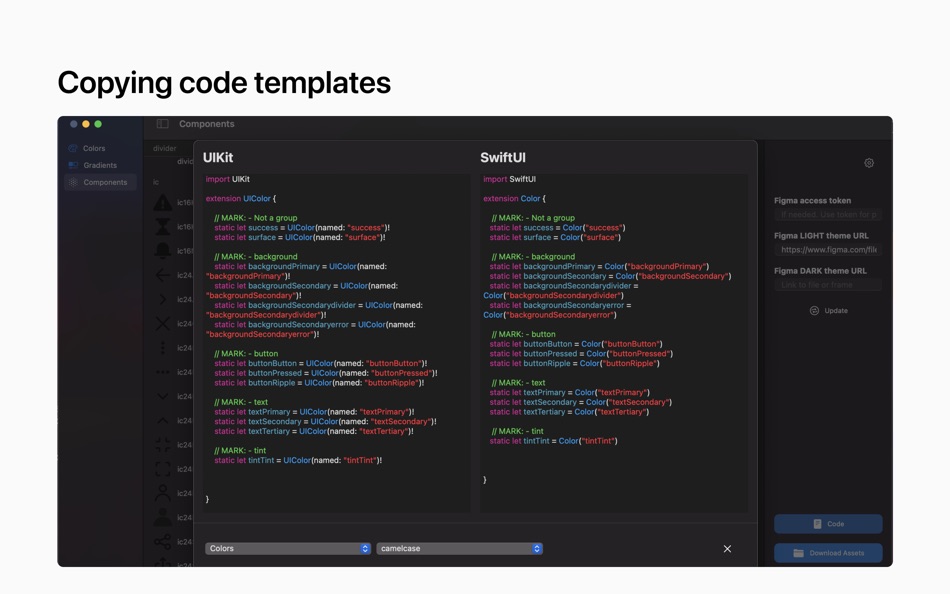Click 'extension UIColor {' line
Viewport: 950px width, 594px height.
tap(241, 199)
